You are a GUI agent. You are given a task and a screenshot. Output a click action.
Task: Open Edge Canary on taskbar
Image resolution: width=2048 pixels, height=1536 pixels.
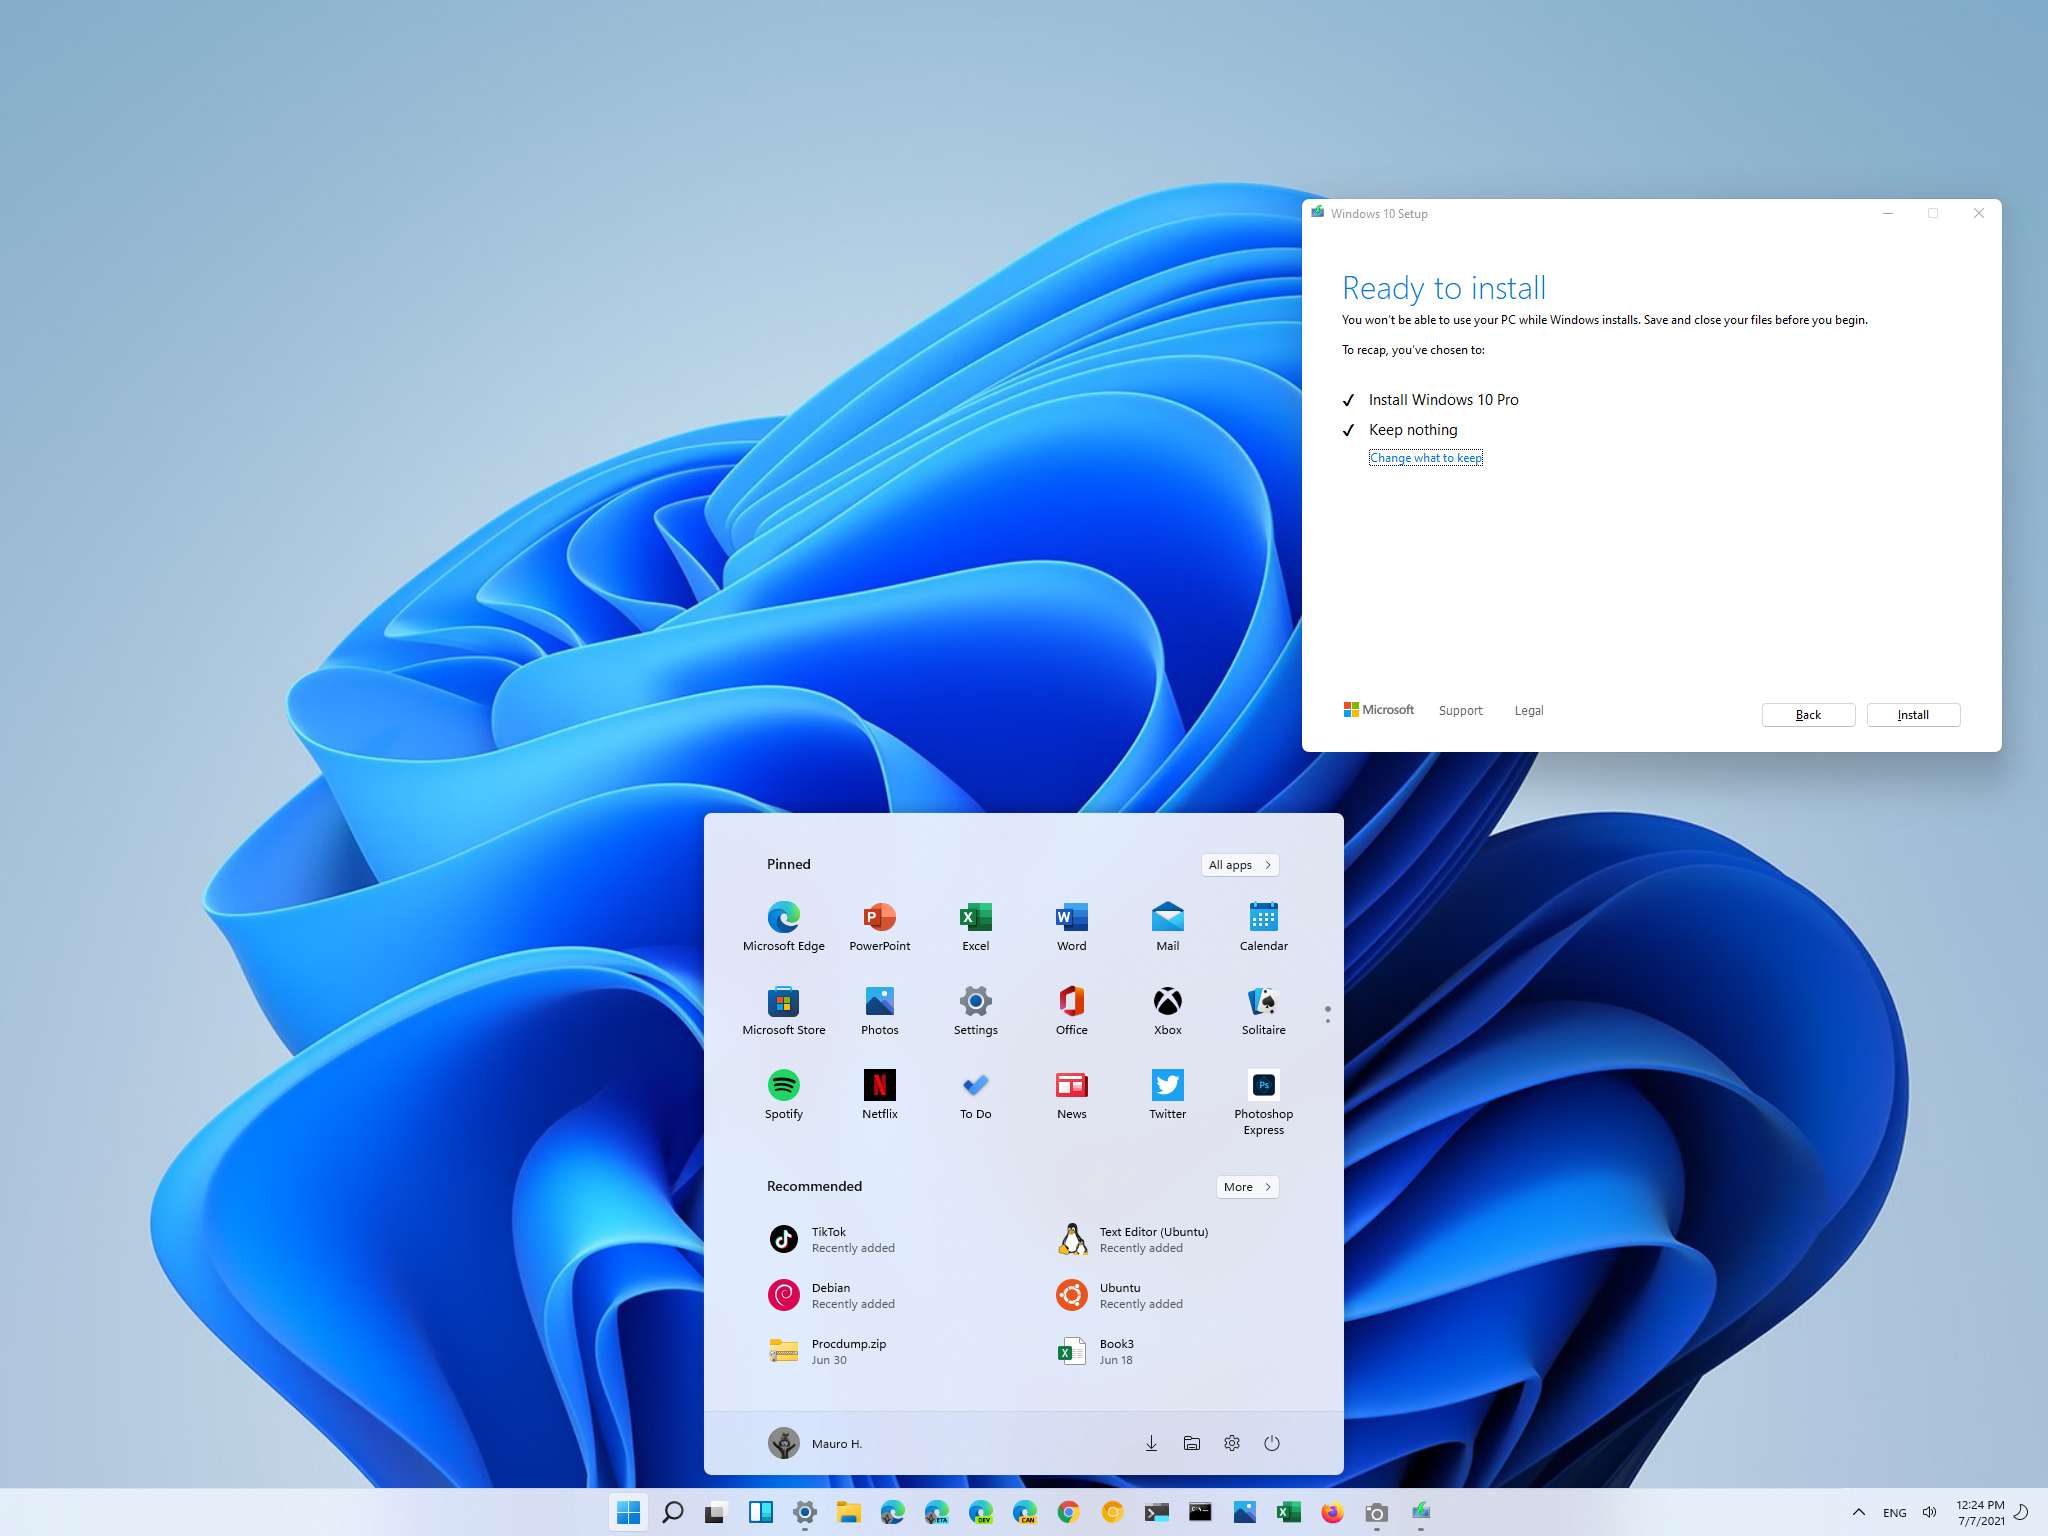[1024, 1513]
